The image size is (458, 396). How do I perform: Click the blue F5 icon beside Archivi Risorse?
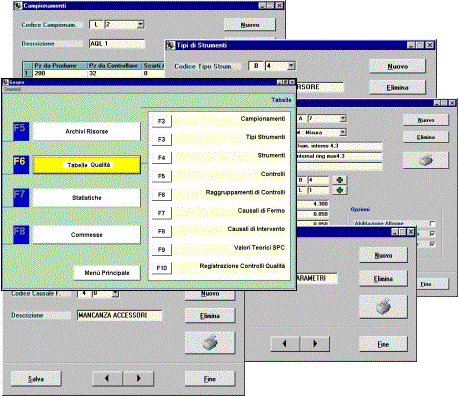pos(21,131)
